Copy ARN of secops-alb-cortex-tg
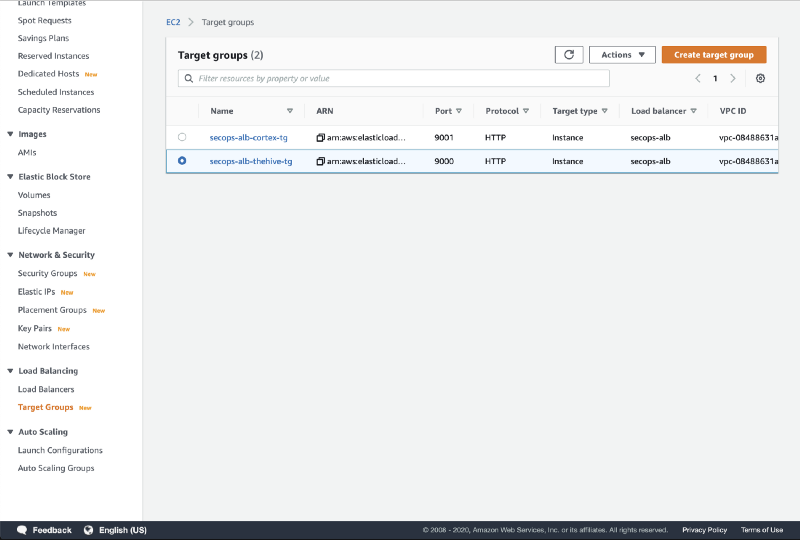Image resolution: width=800 pixels, height=540 pixels. (x=321, y=137)
